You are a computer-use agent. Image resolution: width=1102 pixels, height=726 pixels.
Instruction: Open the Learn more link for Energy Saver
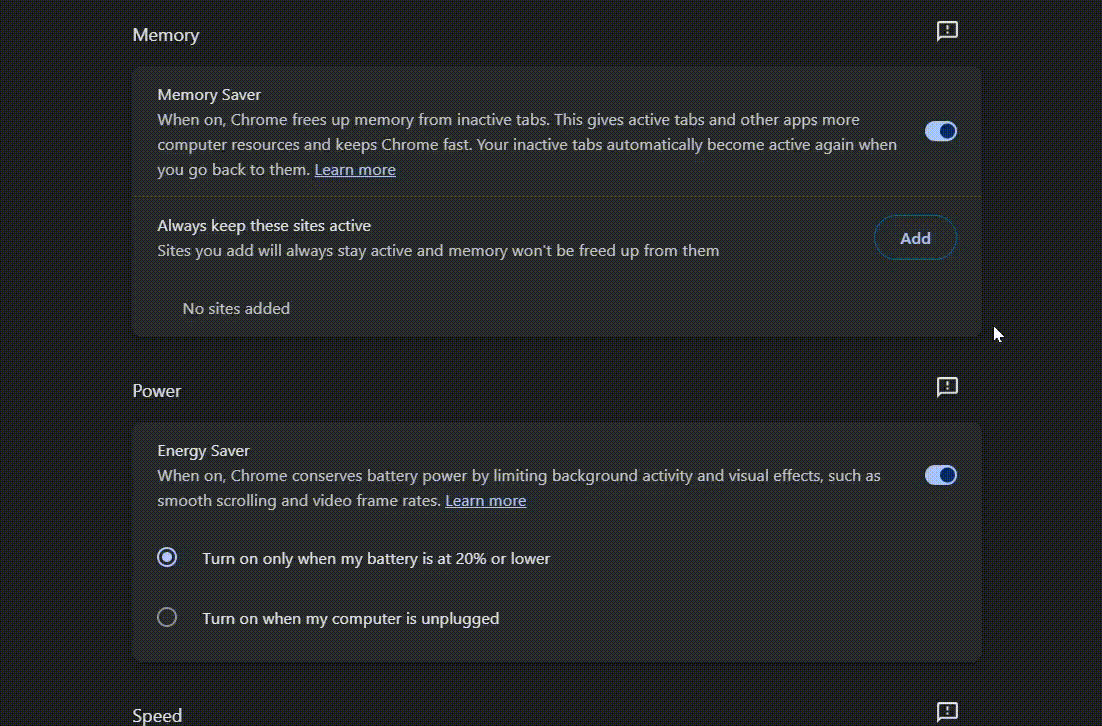click(485, 501)
